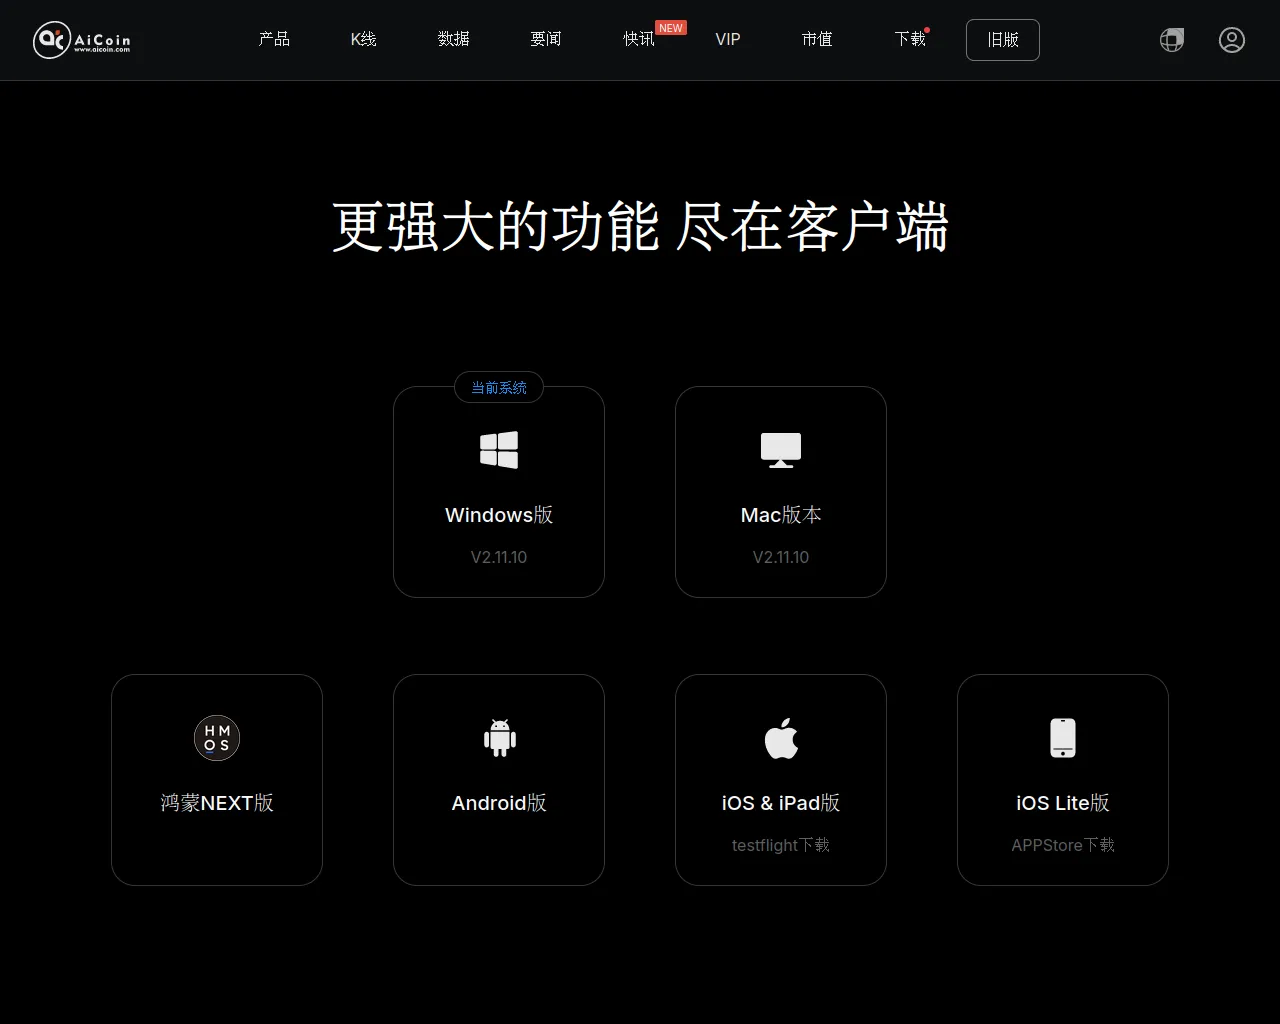Download the Windows版 client
The image size is (1280, 1024).
click(499, 515)
